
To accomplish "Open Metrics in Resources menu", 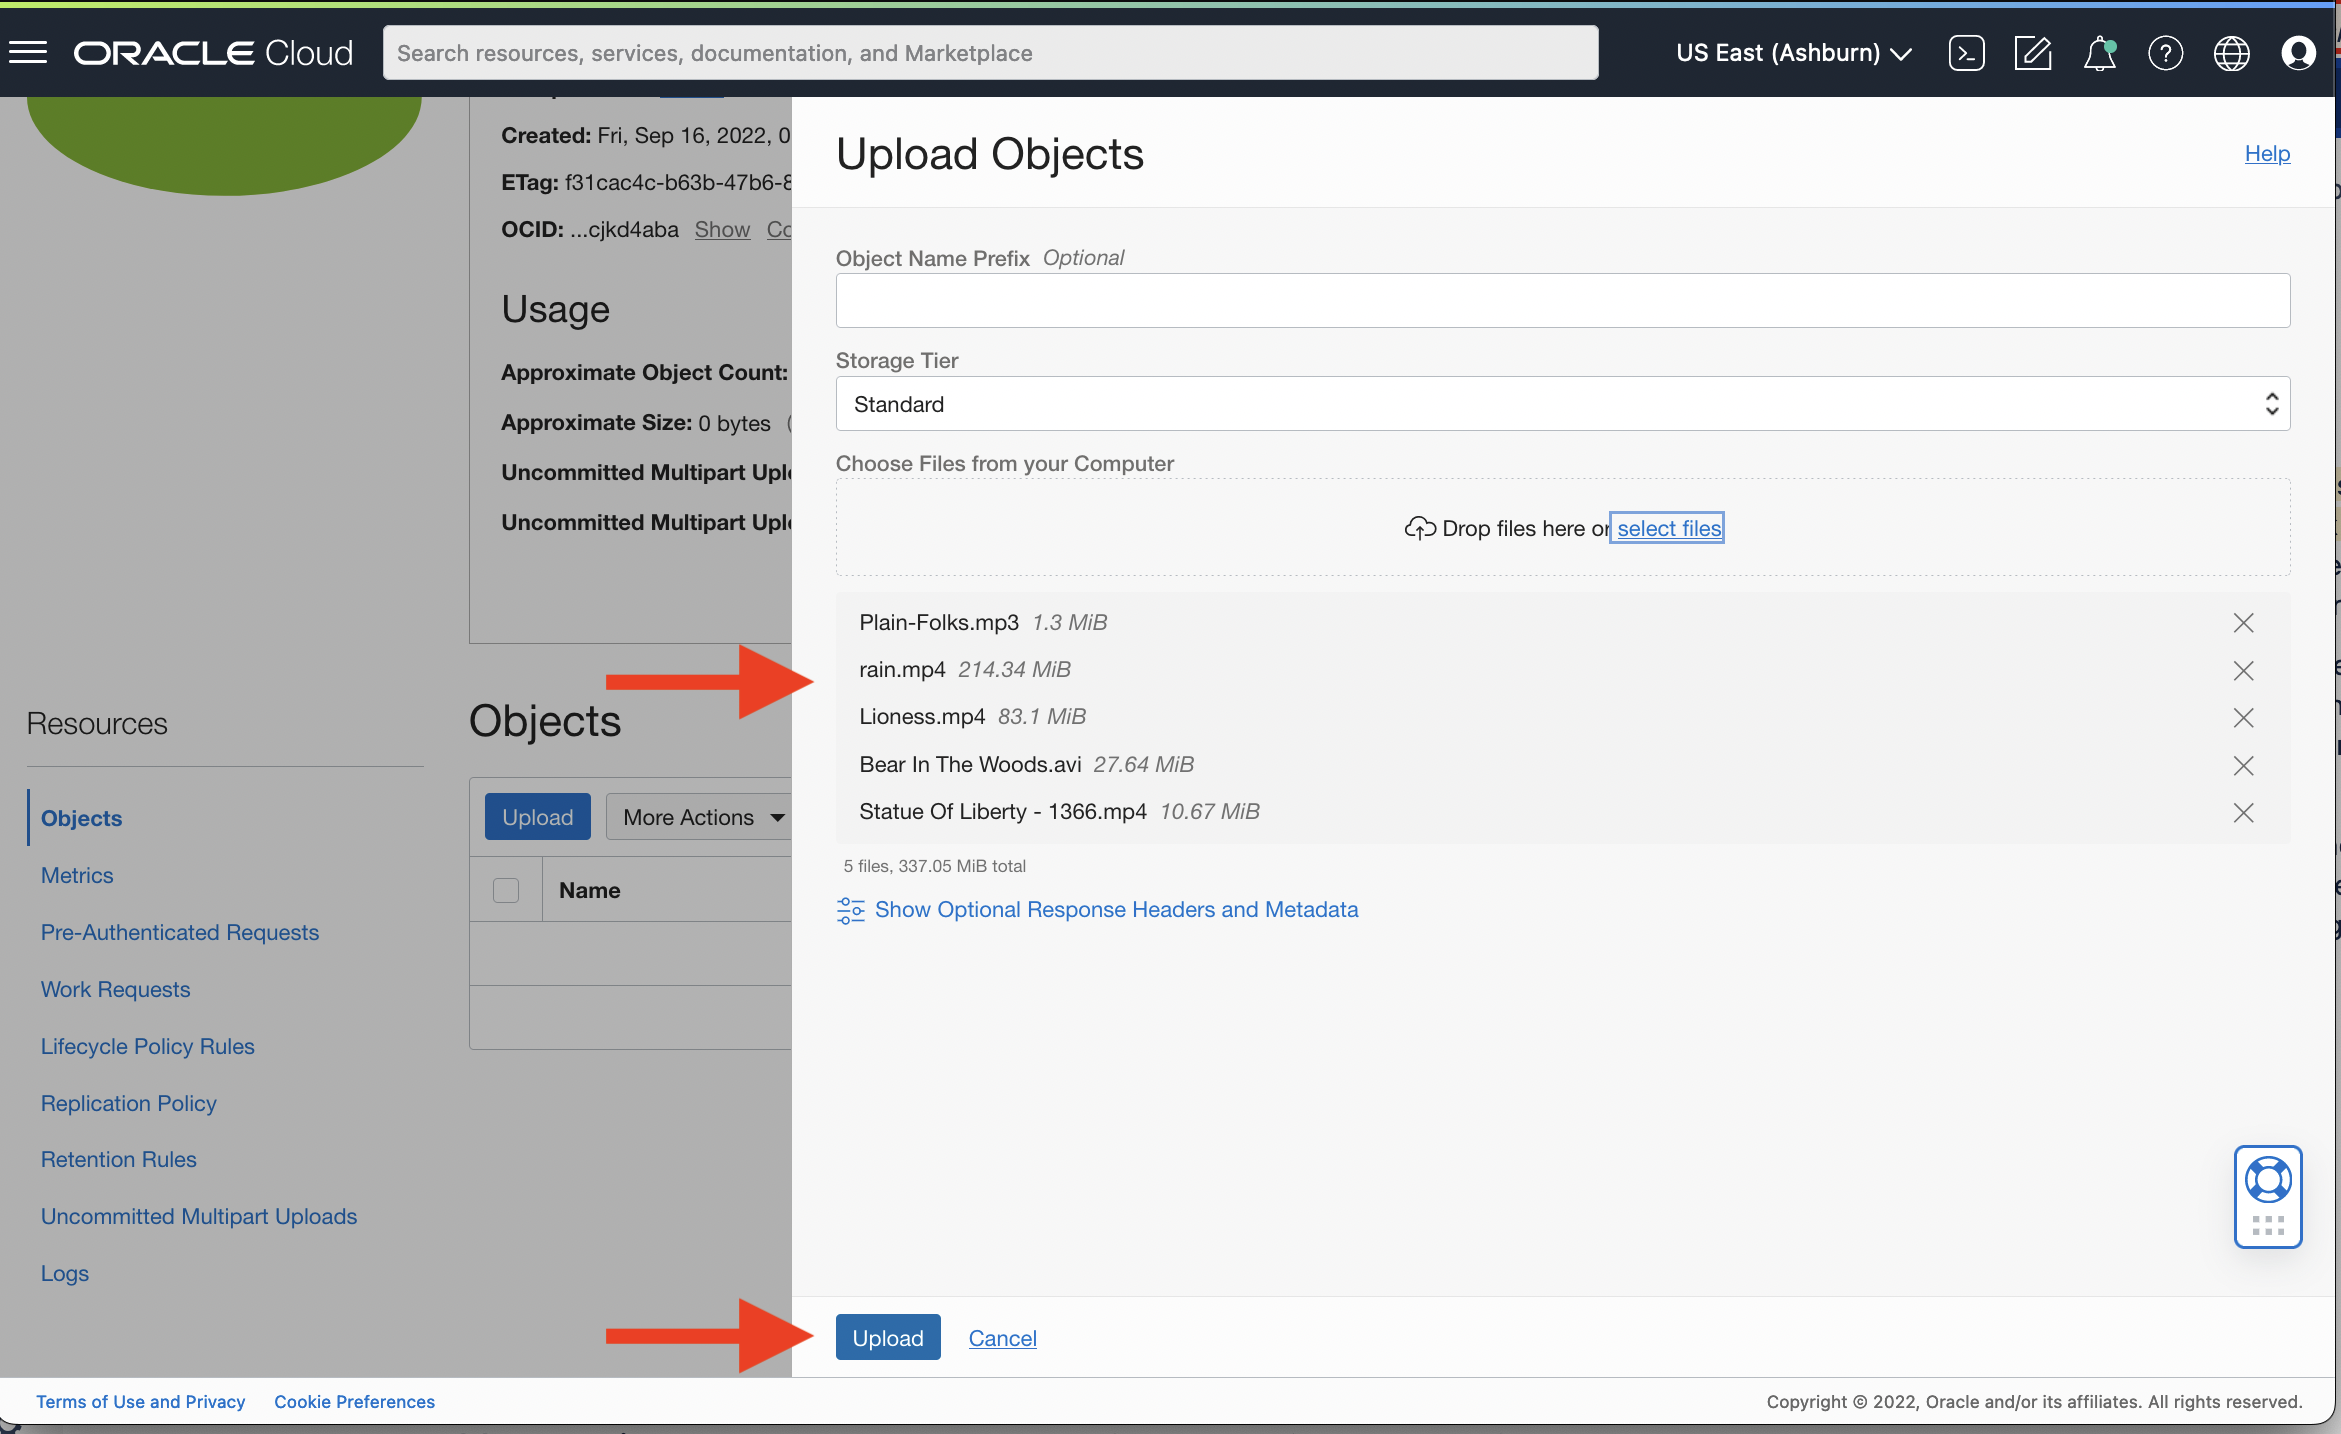I will [x=77, y=875].
